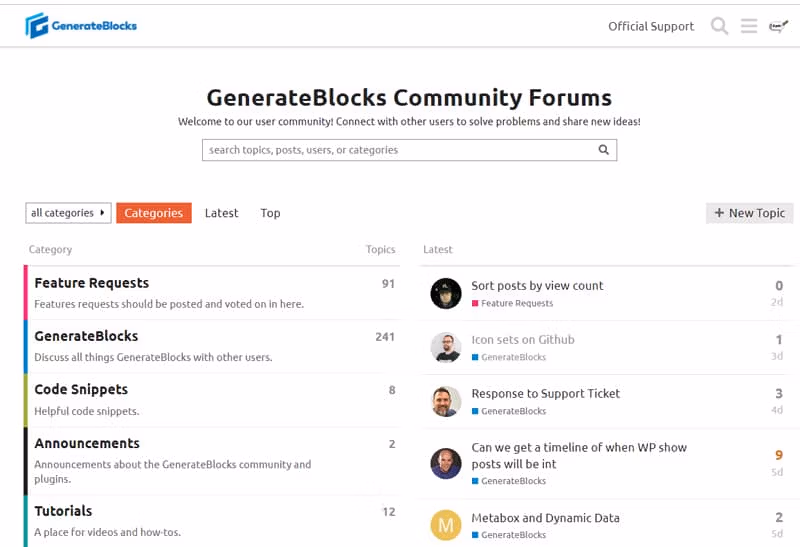Viewport: 800px width, 547px height.
Task: Click GenerateBlocks tag under Response to Support Ticket
Action: pos(509,411)
